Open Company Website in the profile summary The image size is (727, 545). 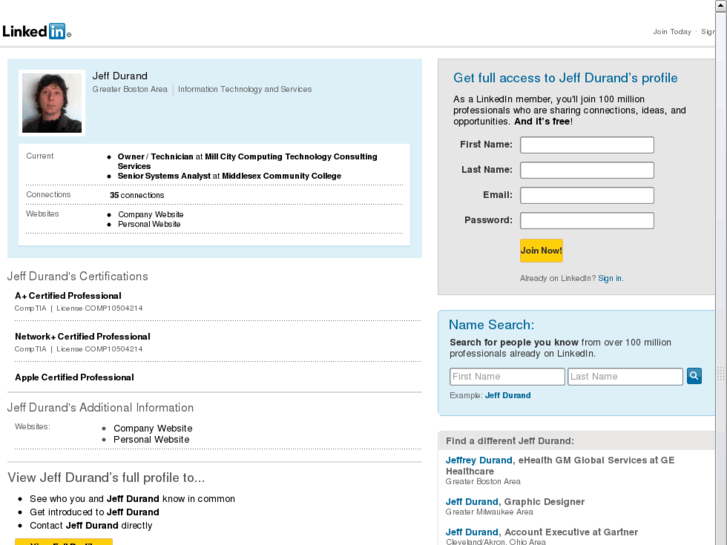[x=151, y=214]
